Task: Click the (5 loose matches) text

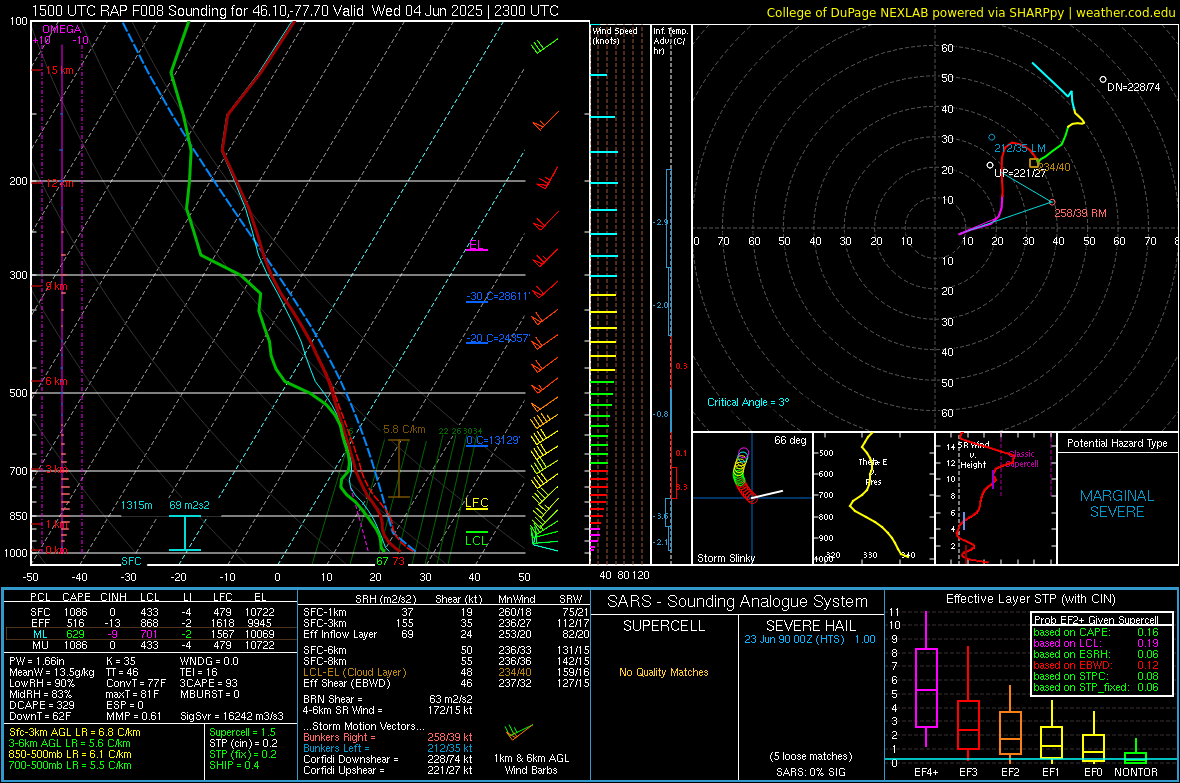Action: (x=810, y=756)
